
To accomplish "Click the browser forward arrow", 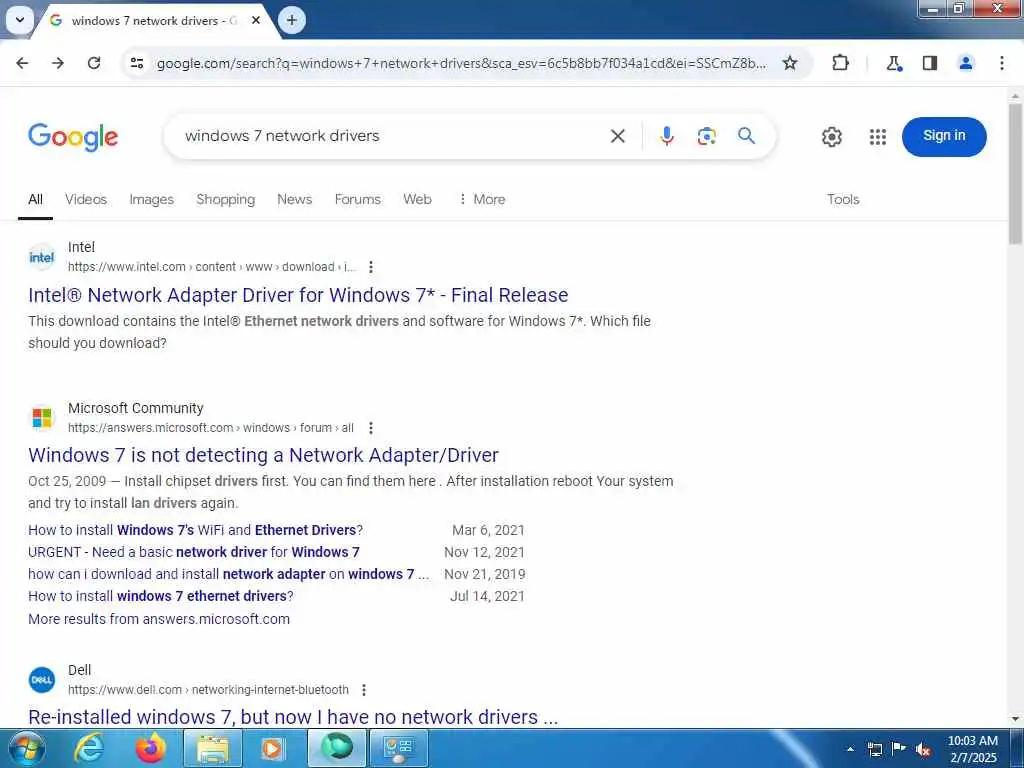I will (58, 63).
